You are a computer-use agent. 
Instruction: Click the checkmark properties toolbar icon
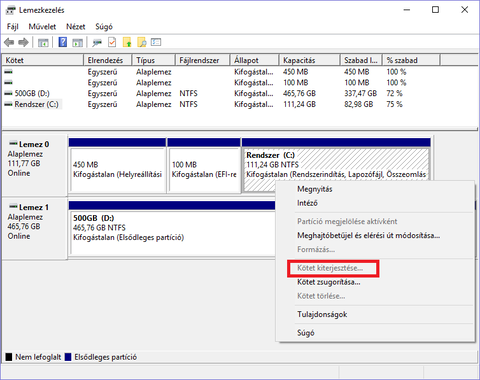coord(112,42)
